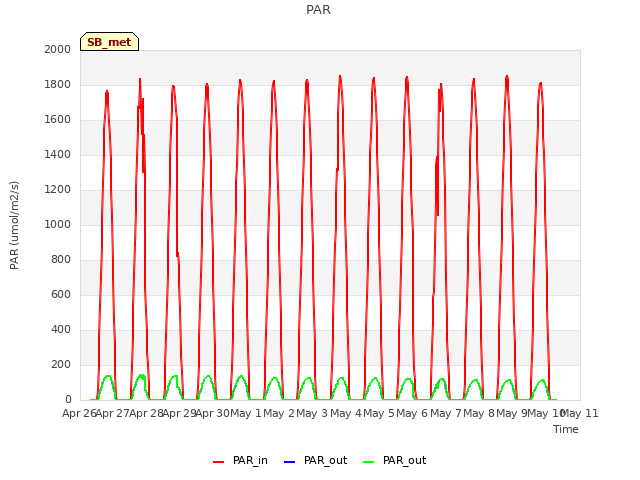Click the May 8 x-axis tick label
Viewport: 640px width, 480px height.
(x=479, y=413)
